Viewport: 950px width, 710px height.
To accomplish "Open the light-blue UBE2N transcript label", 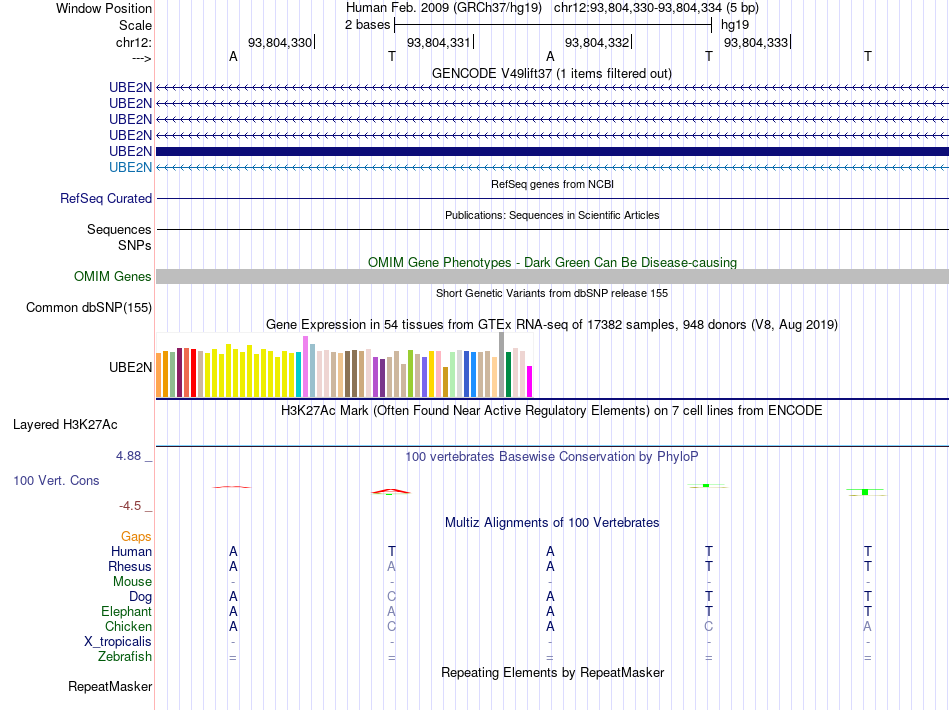I will 130,167.
